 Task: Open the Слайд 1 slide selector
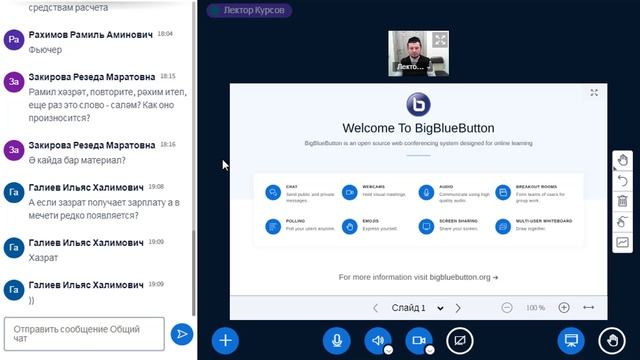point(417,308)
